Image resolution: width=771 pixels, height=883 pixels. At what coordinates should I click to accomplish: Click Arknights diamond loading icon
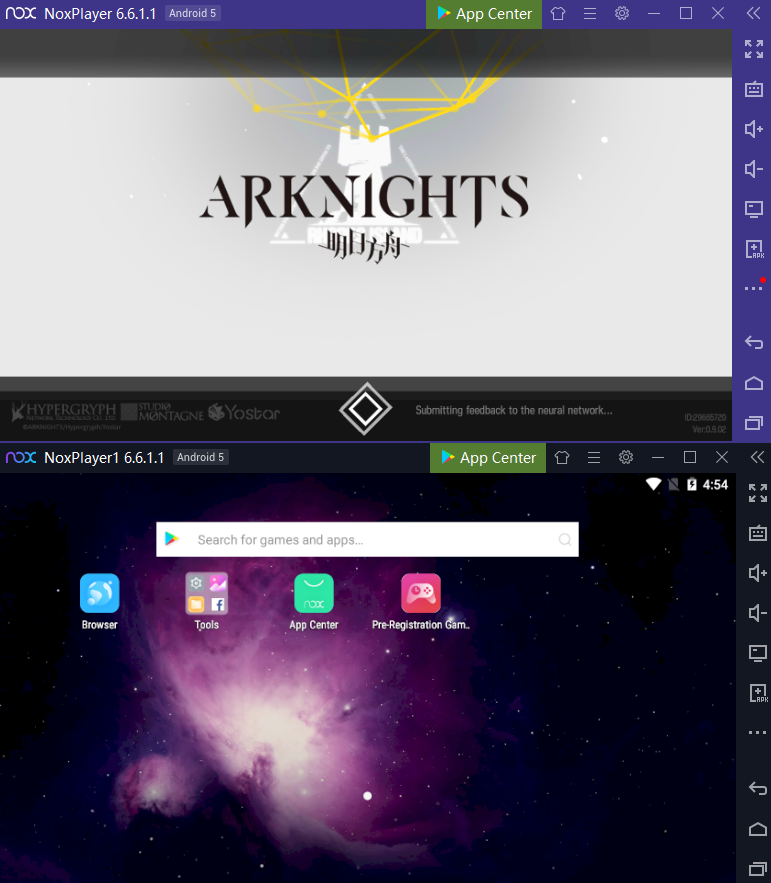click(366, 409)
